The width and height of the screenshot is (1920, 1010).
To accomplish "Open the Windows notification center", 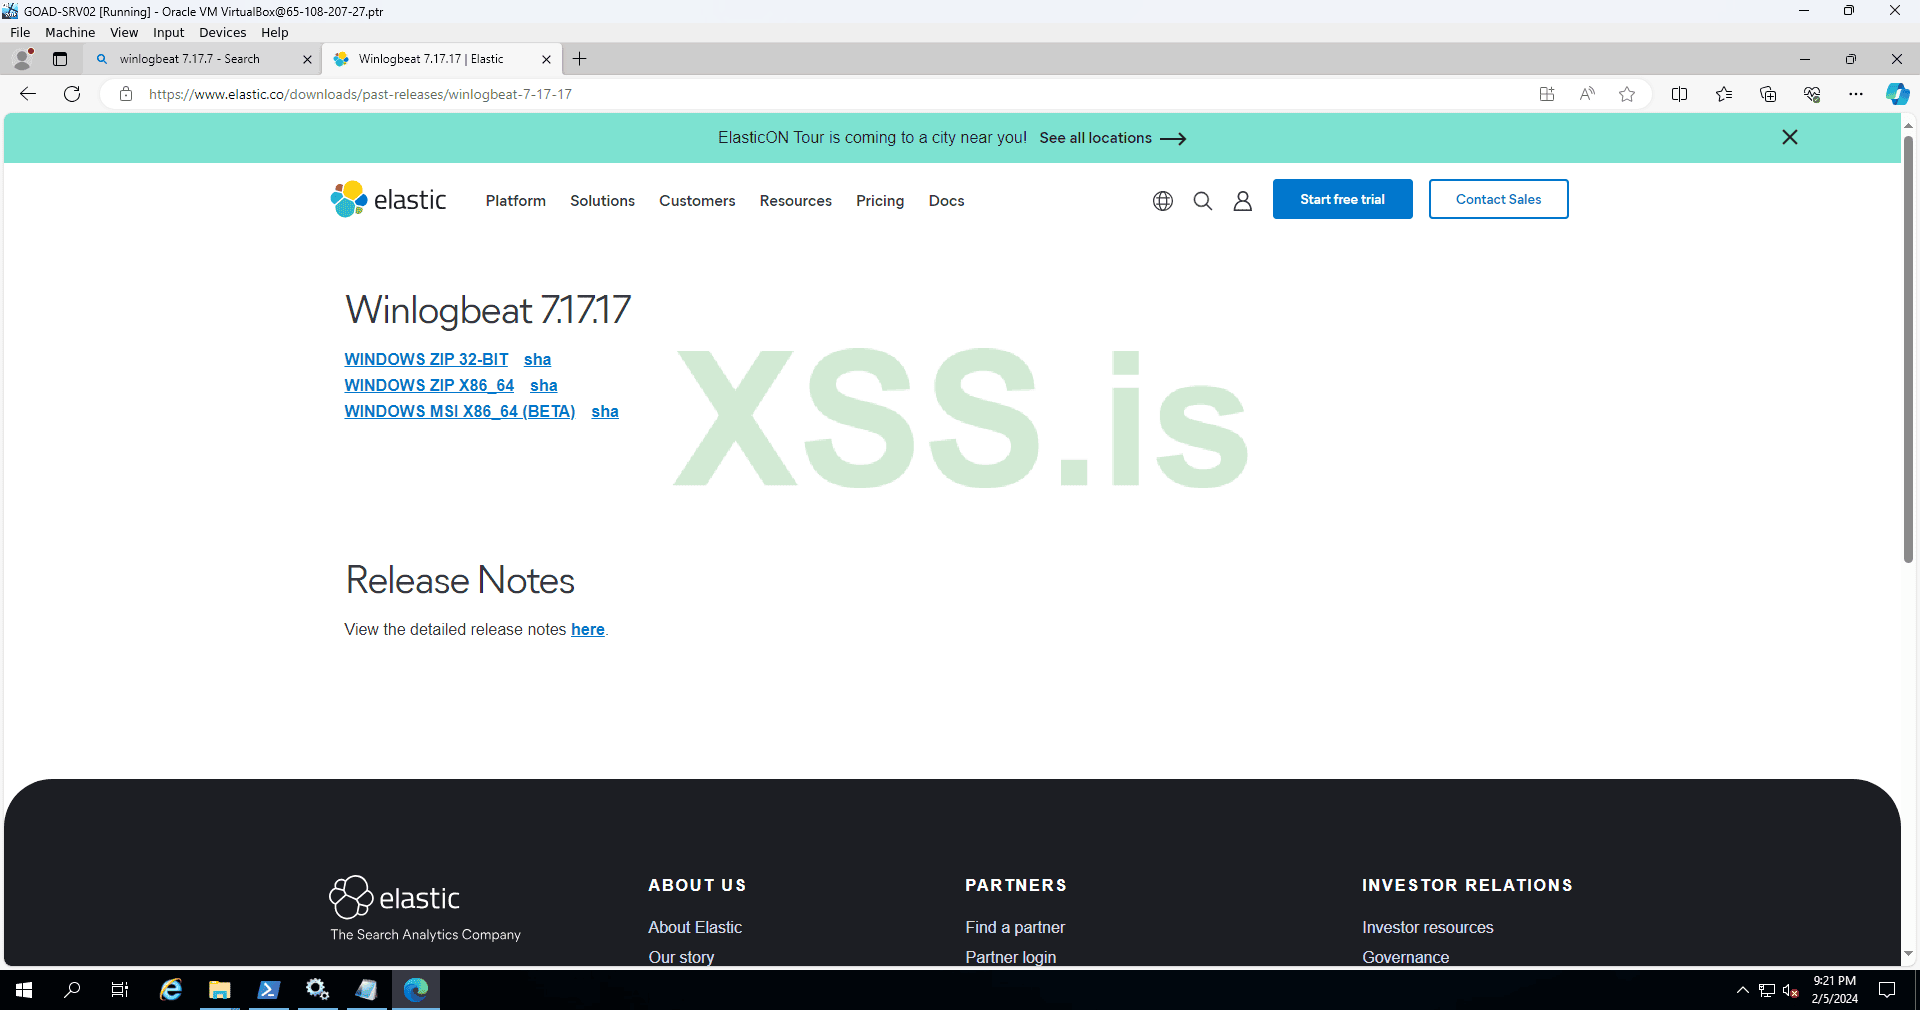I will [1887, 990].
